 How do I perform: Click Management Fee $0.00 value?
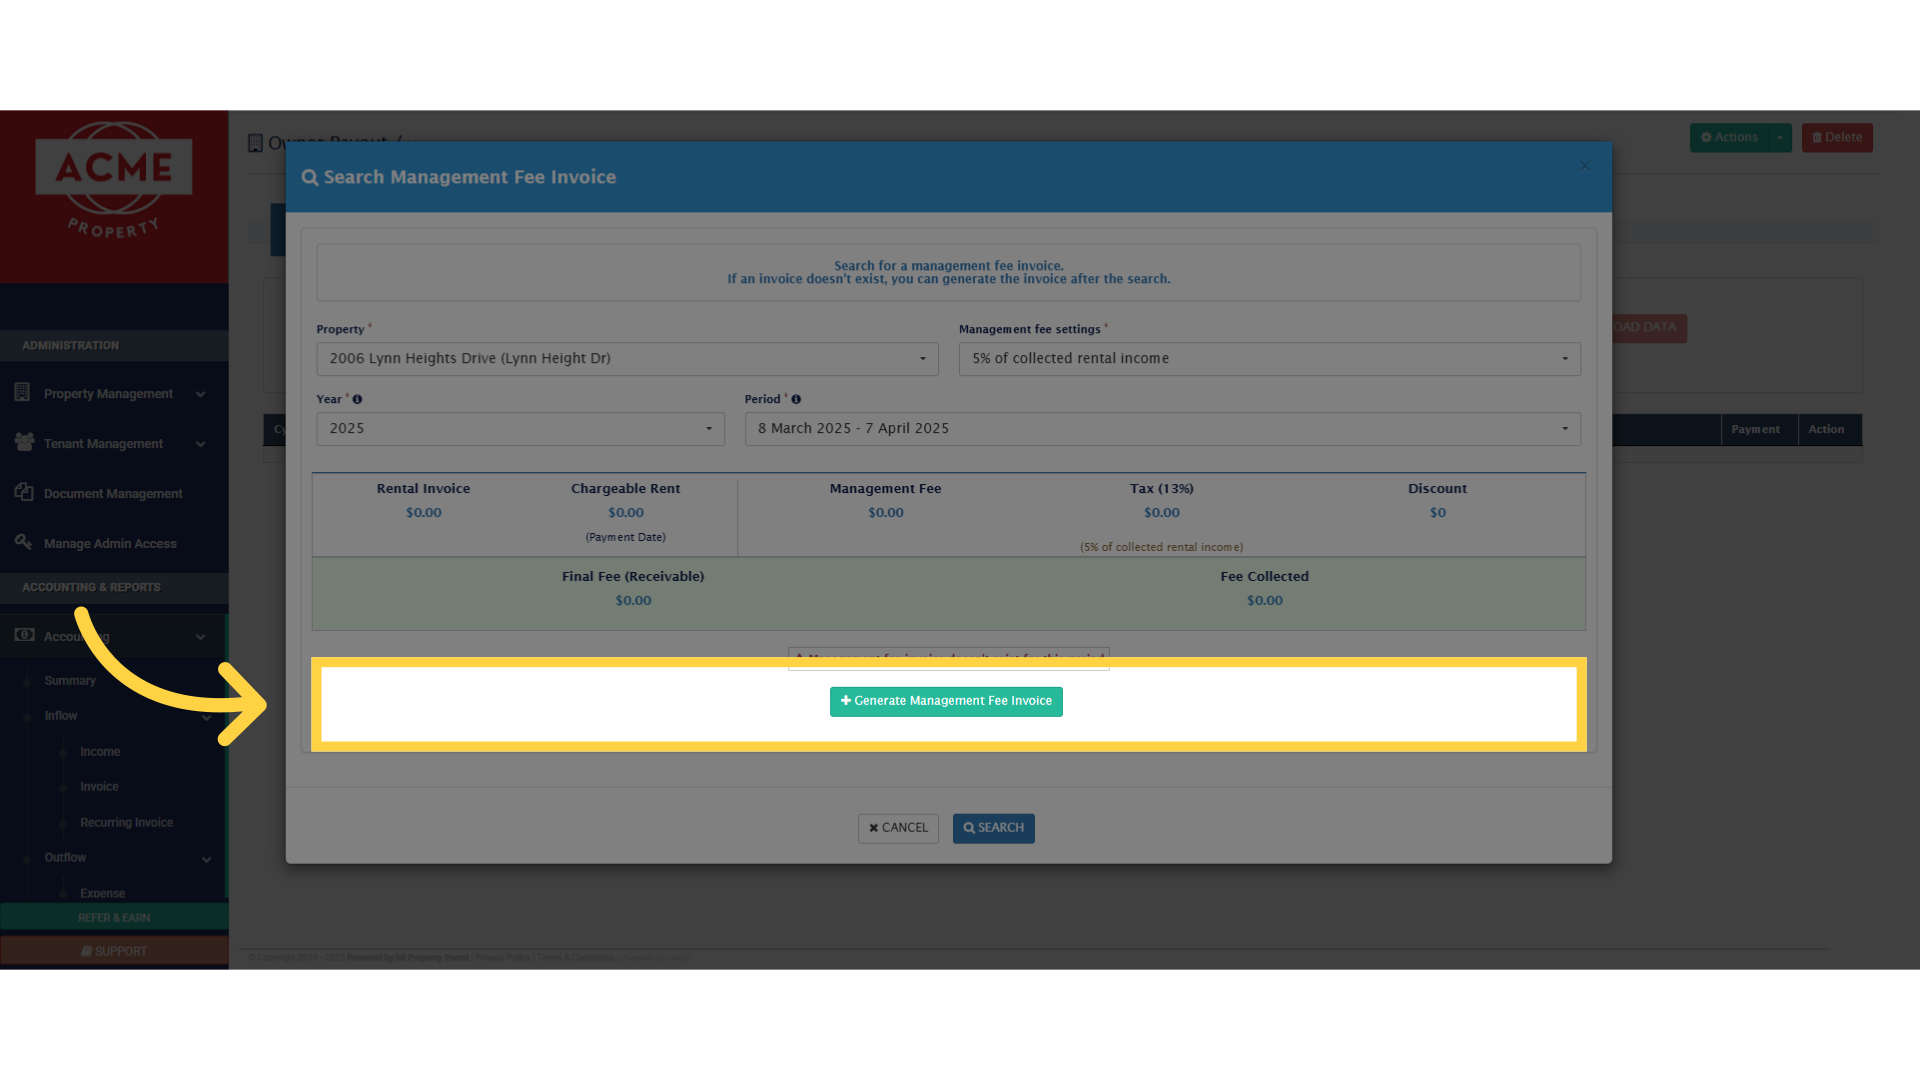[885, 513]
